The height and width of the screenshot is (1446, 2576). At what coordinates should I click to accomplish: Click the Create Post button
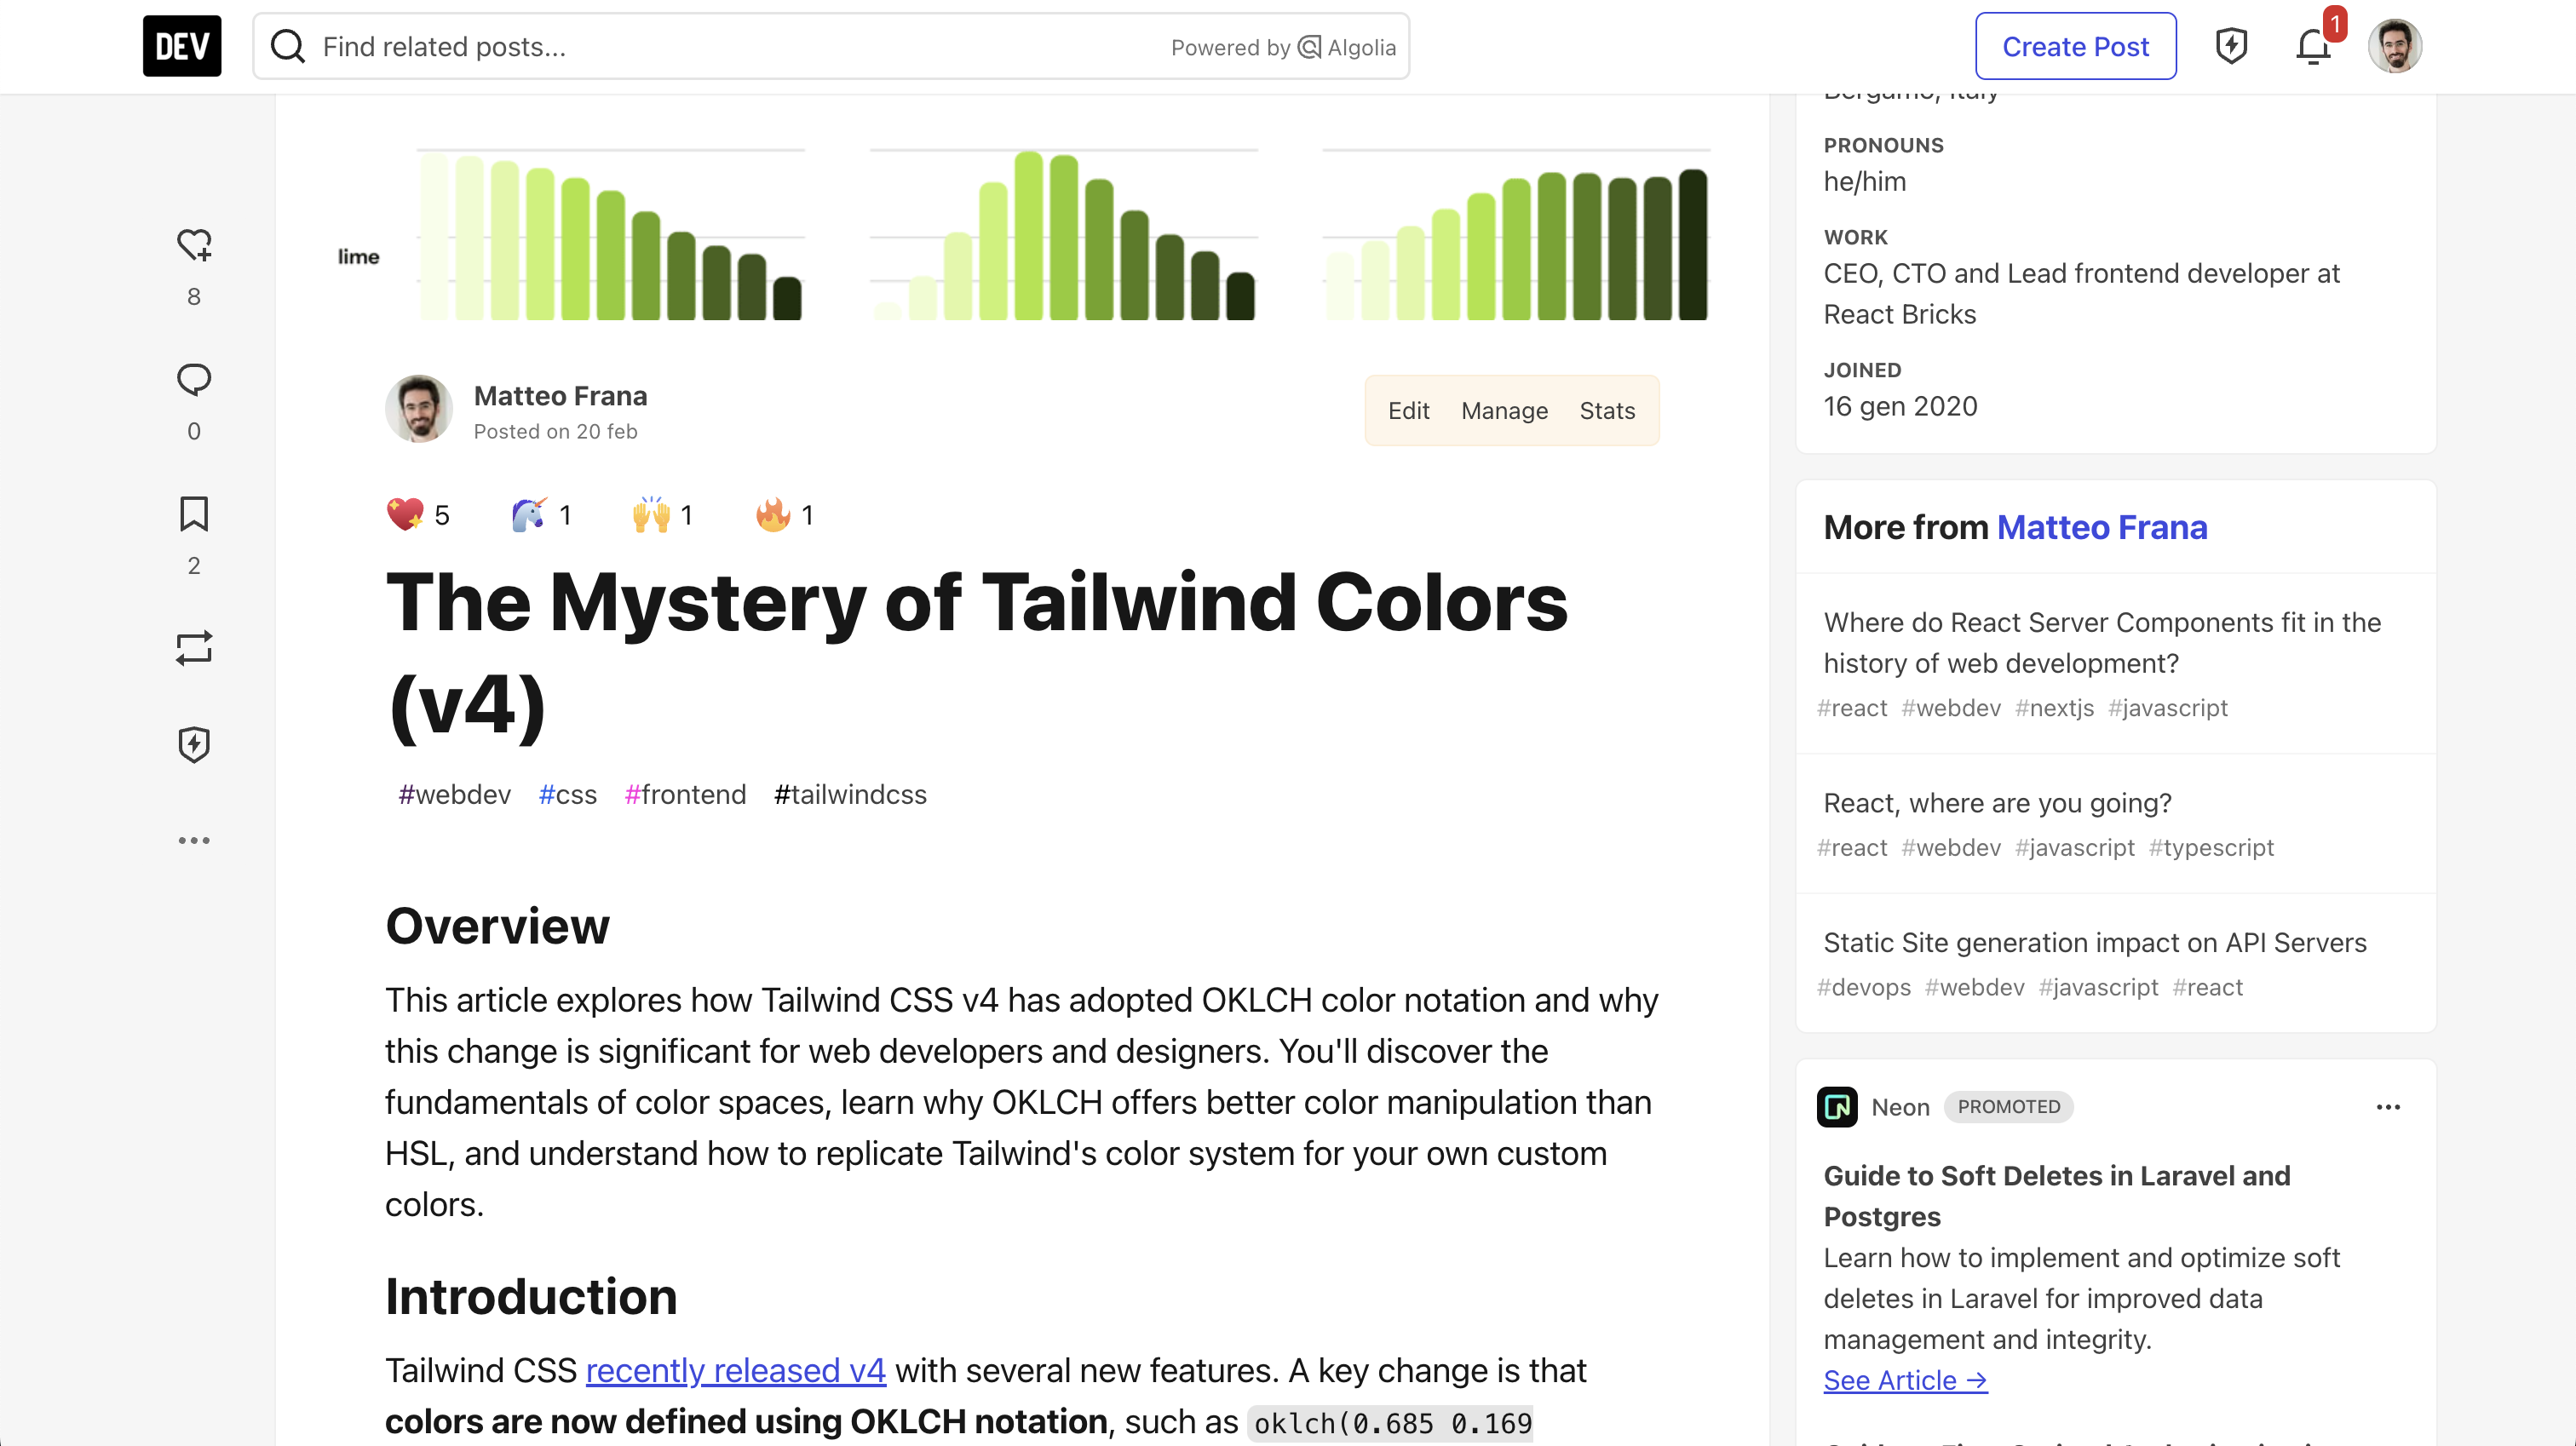(x=2075, y=46)
